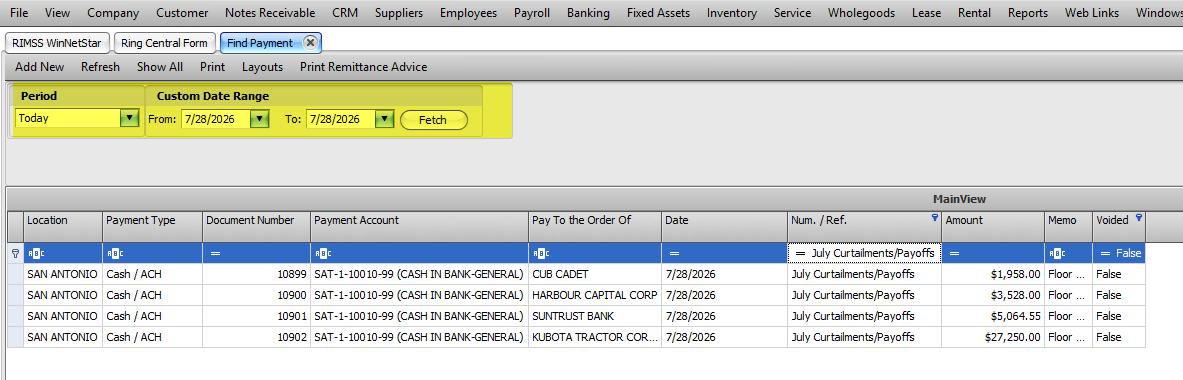Sort by the Date column header
Viewport: 1183px width, 380px height.
(x=724, y=227)
